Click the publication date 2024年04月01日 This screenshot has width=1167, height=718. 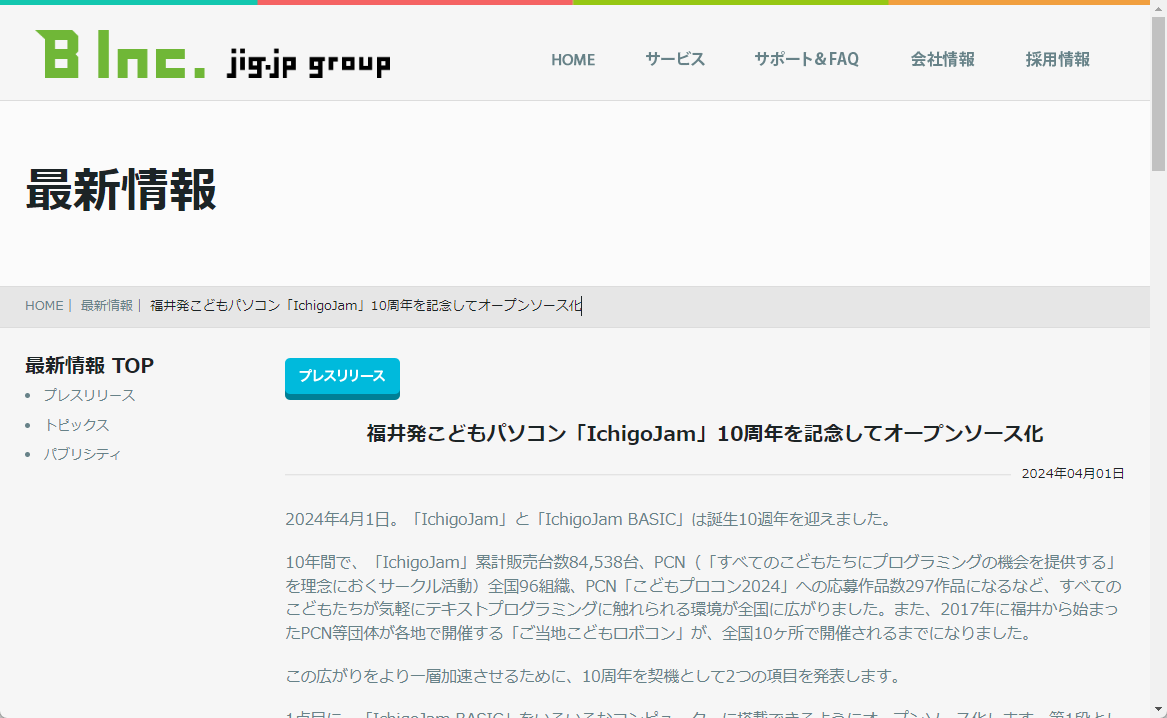(1072, 473)
